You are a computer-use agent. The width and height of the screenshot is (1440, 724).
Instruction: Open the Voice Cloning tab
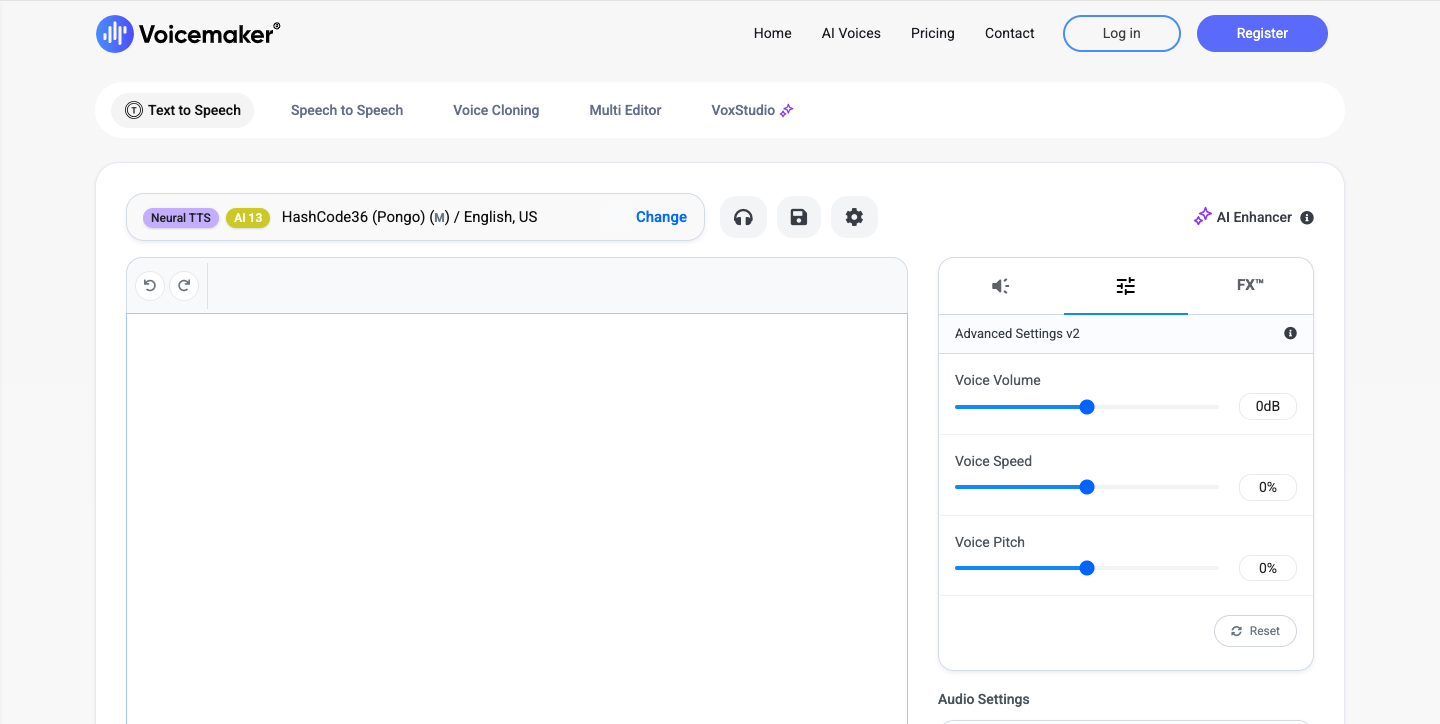point(496,110)
